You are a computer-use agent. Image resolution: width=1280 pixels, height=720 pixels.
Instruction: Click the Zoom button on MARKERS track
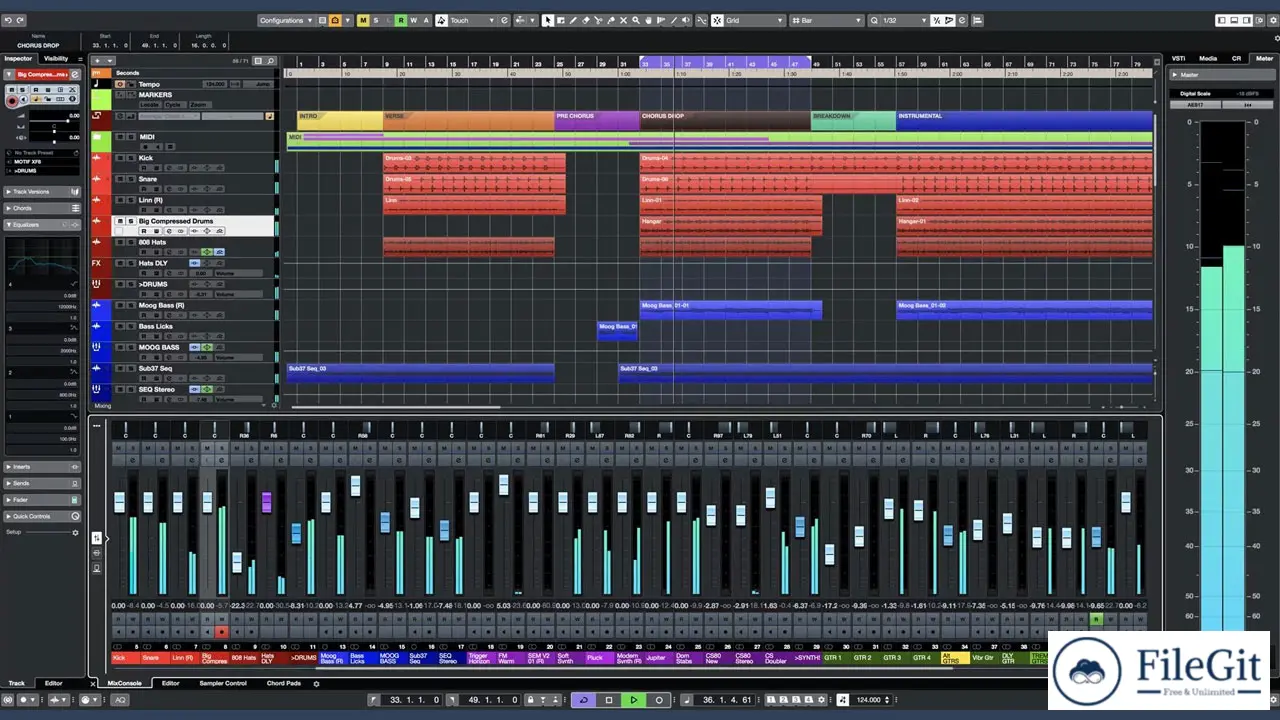[x=200, y=104]
